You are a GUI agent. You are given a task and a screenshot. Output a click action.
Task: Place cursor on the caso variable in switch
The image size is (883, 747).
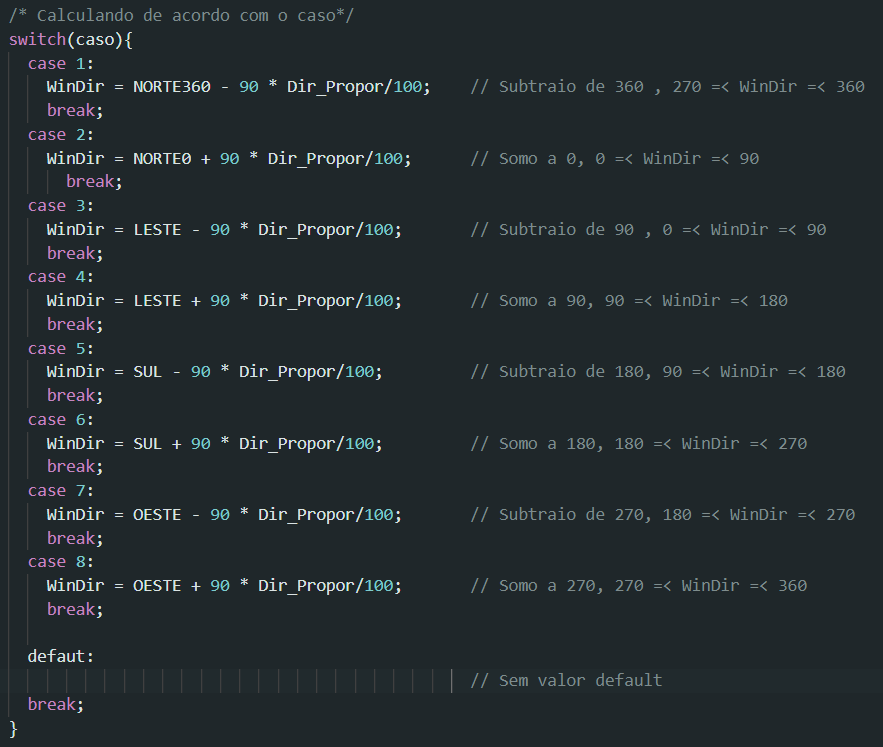(x=95, y=39)
